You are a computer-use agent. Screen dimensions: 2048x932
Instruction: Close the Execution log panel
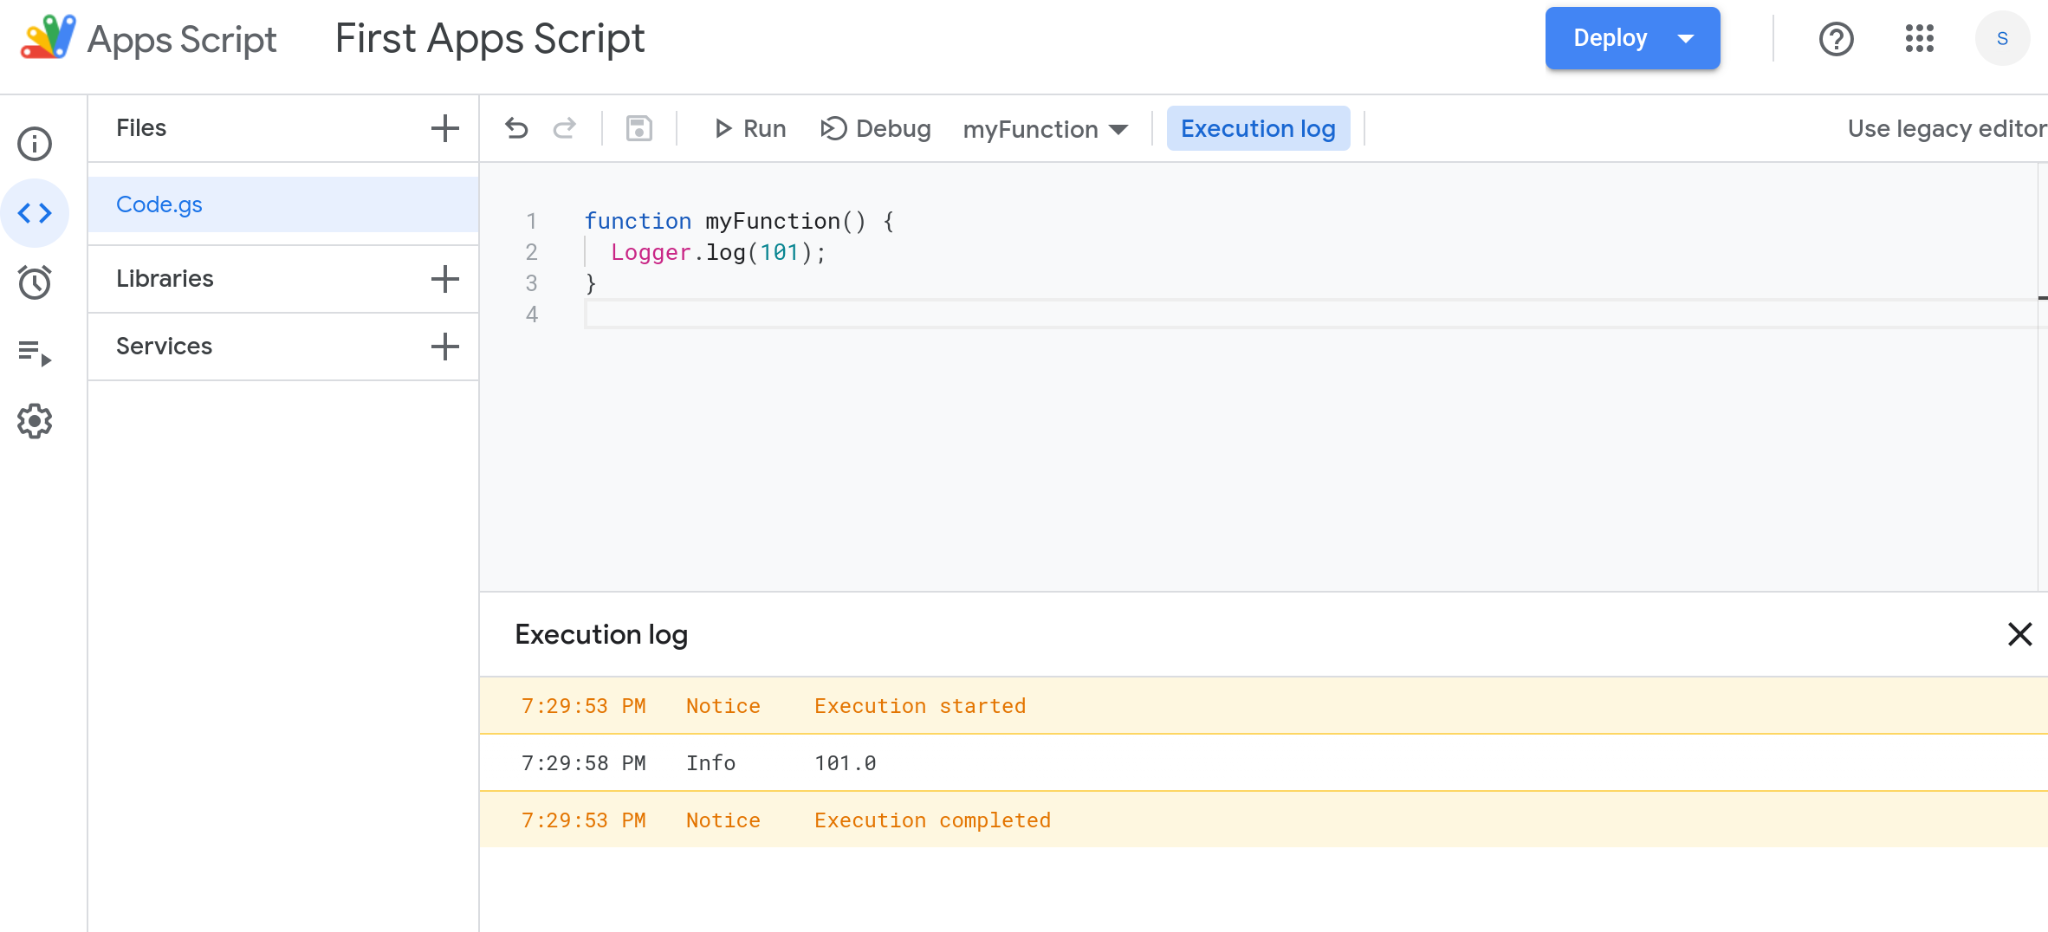pos(2020,634)
